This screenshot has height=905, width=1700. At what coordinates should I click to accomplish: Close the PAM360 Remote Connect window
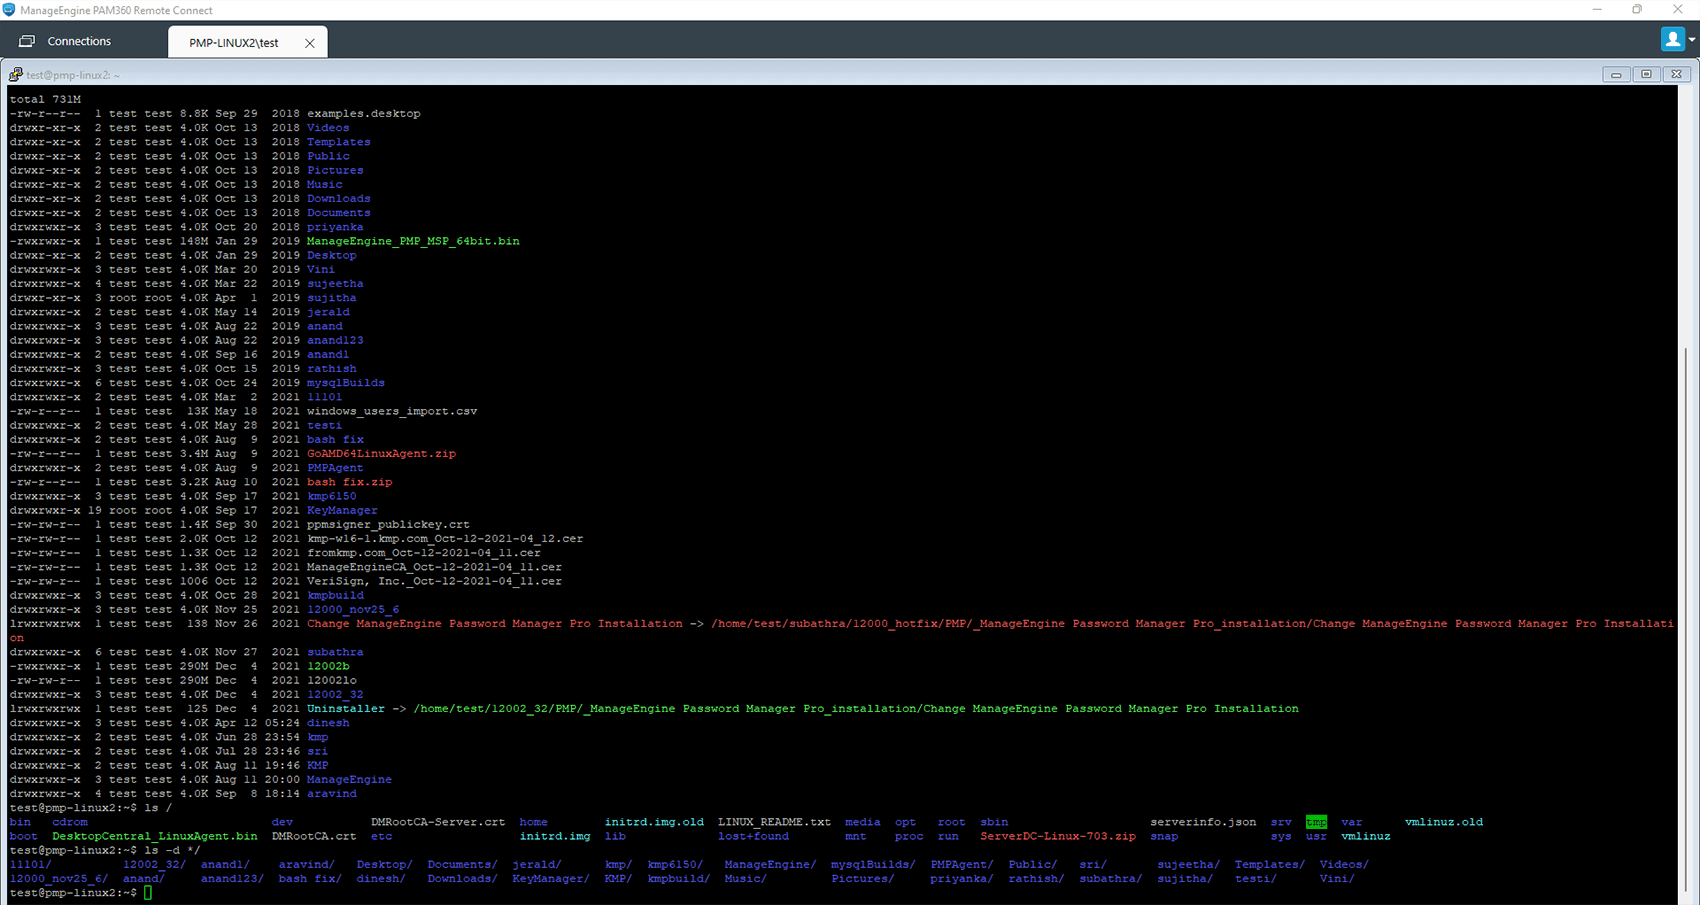point(1678,10)
